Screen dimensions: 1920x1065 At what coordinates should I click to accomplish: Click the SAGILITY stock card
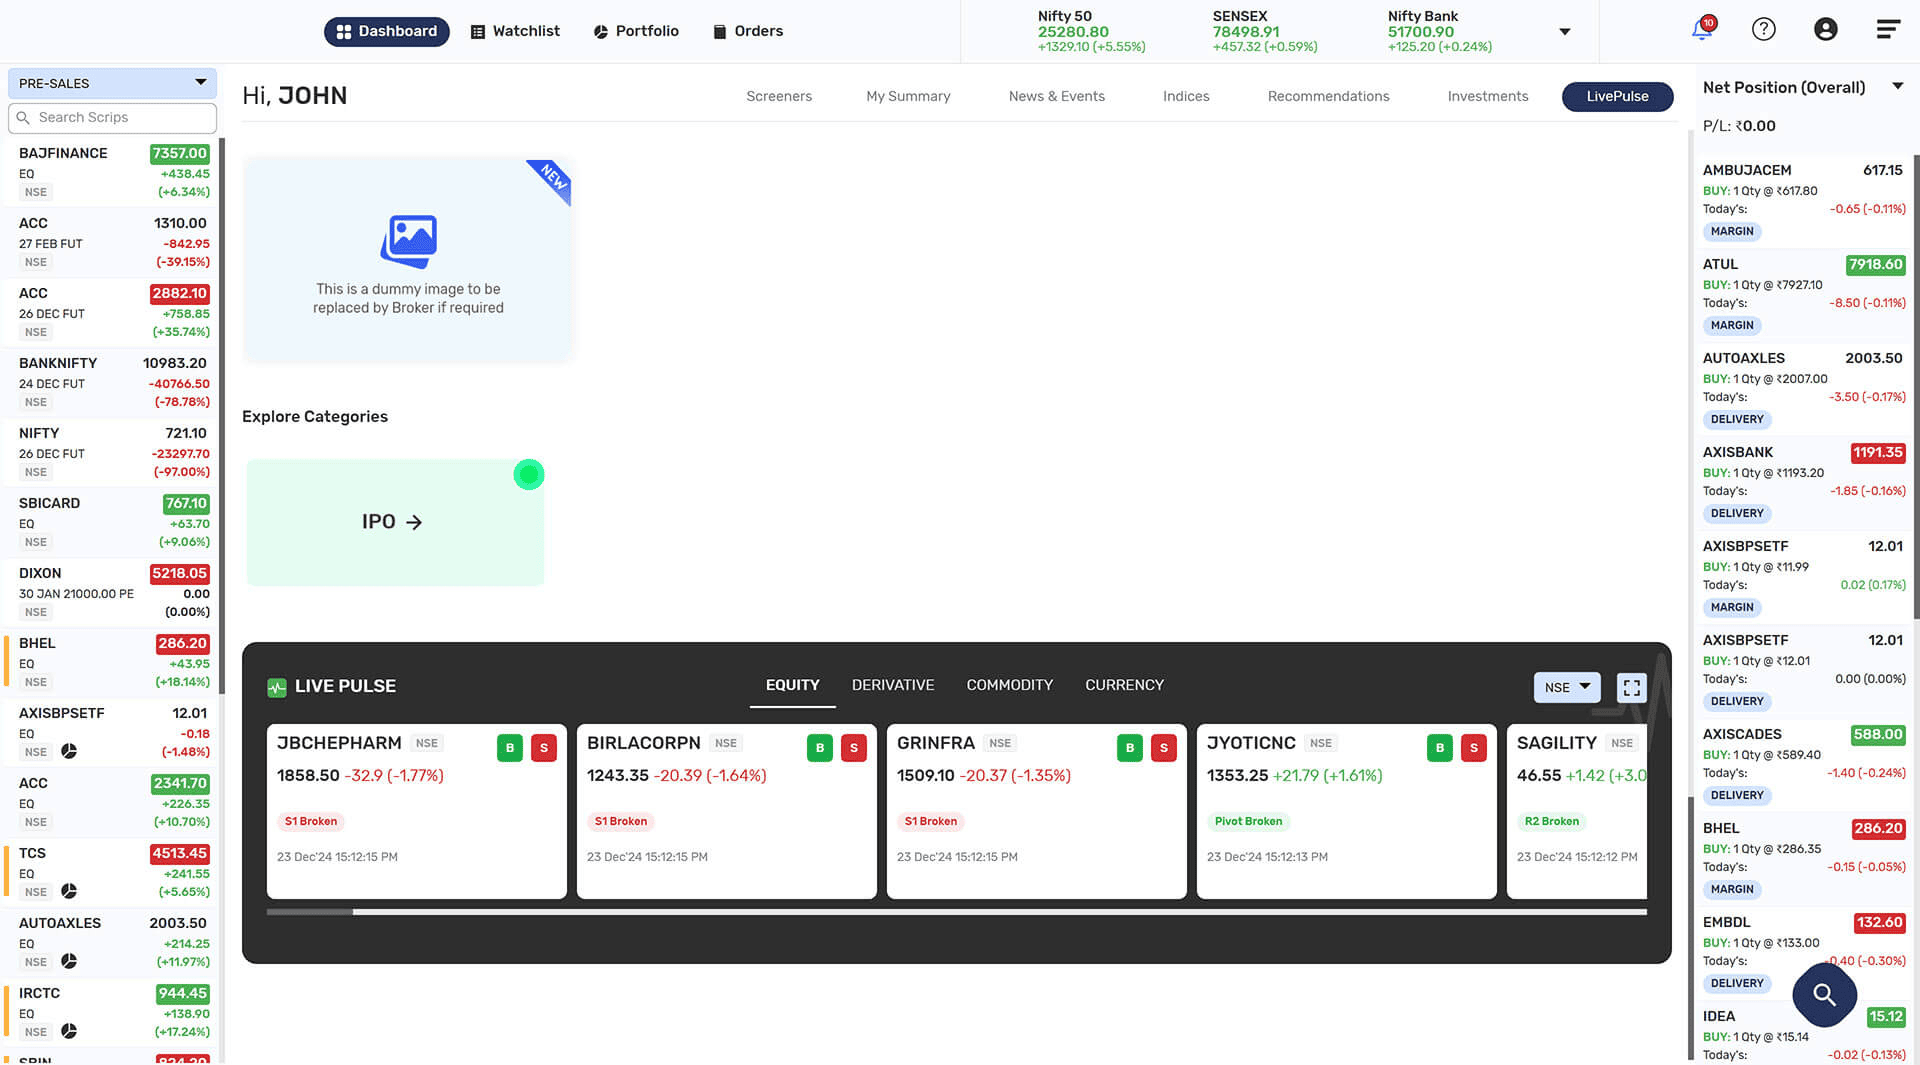1577,811
